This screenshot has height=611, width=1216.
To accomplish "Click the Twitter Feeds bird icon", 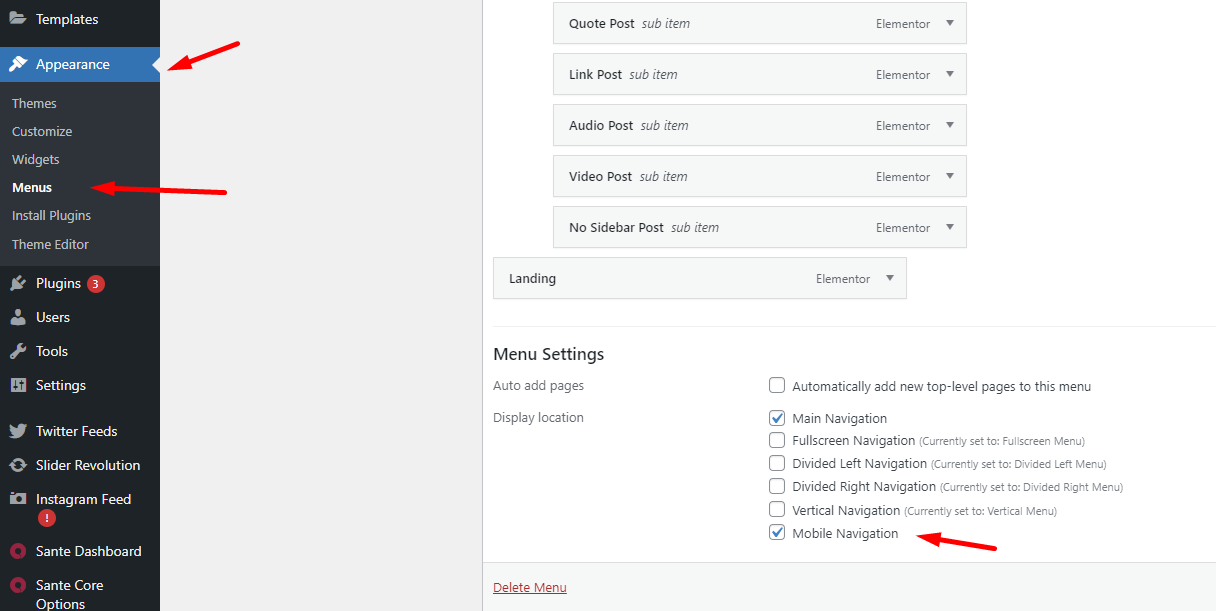I will point(18,431).
